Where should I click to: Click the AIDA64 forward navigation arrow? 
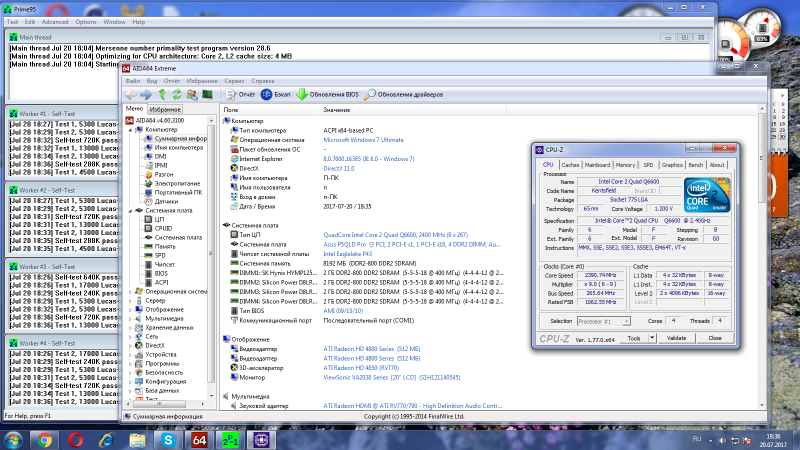tap(146, 94)
